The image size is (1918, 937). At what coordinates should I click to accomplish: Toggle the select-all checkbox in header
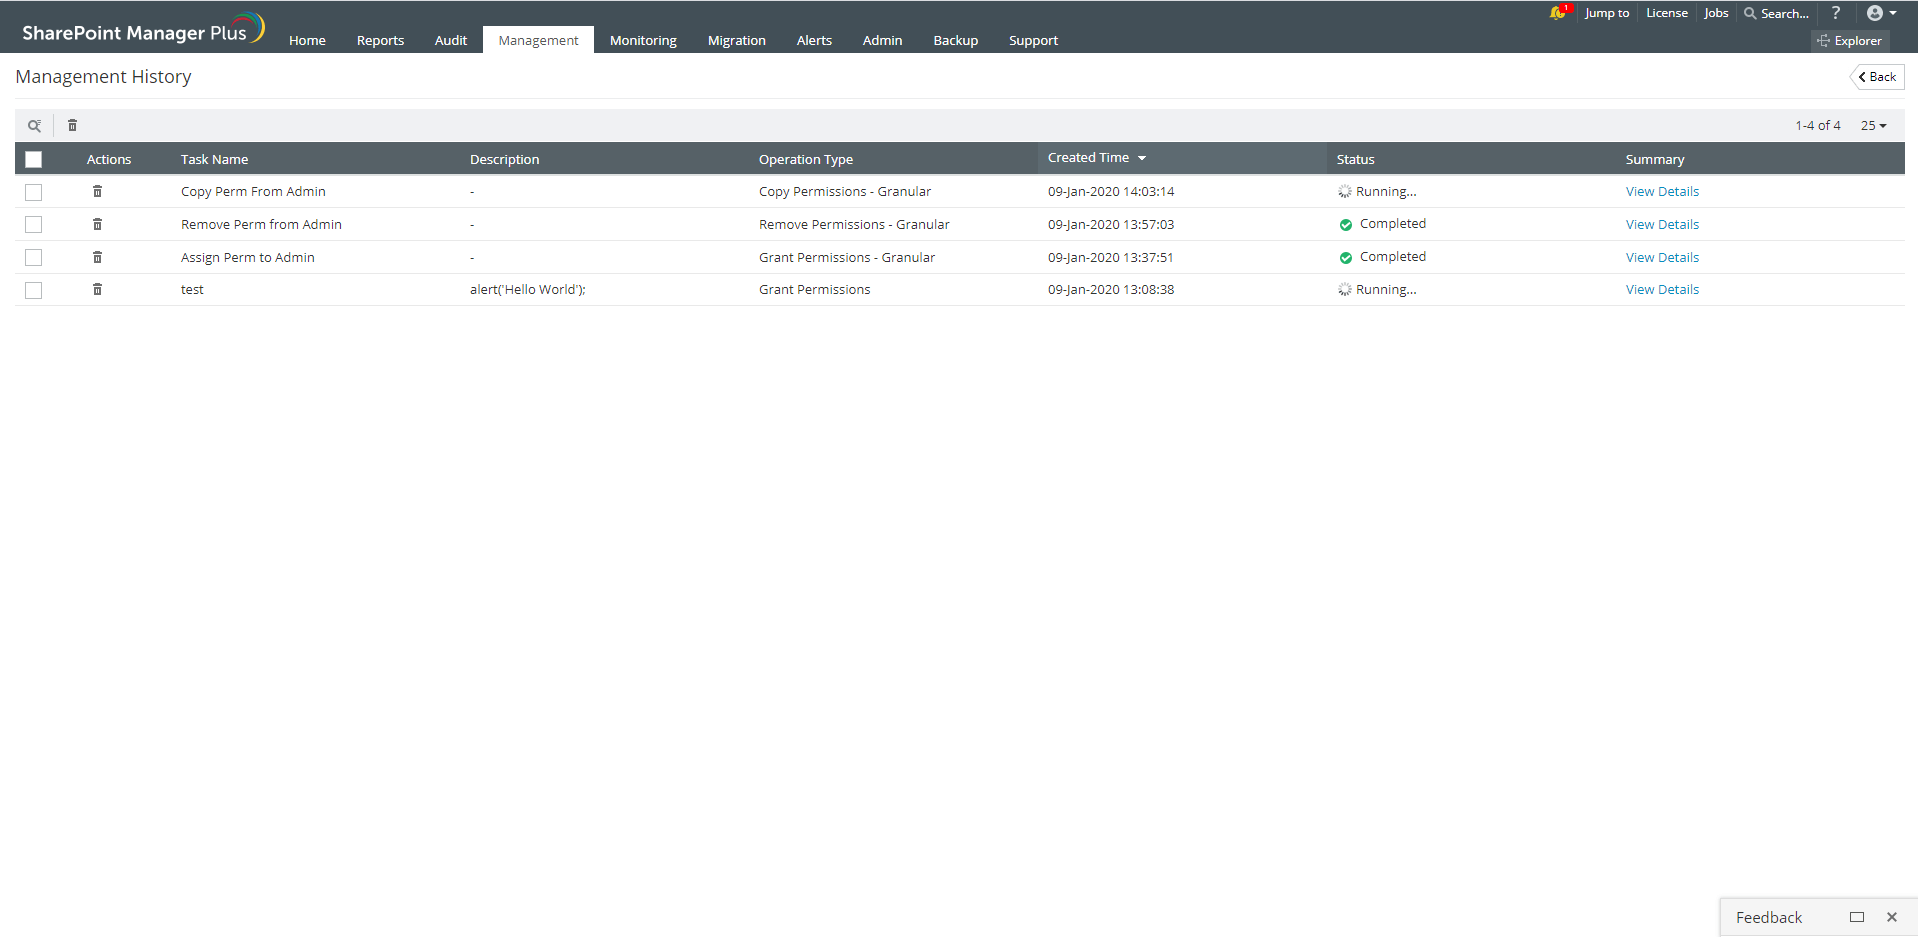click(33, 159)
